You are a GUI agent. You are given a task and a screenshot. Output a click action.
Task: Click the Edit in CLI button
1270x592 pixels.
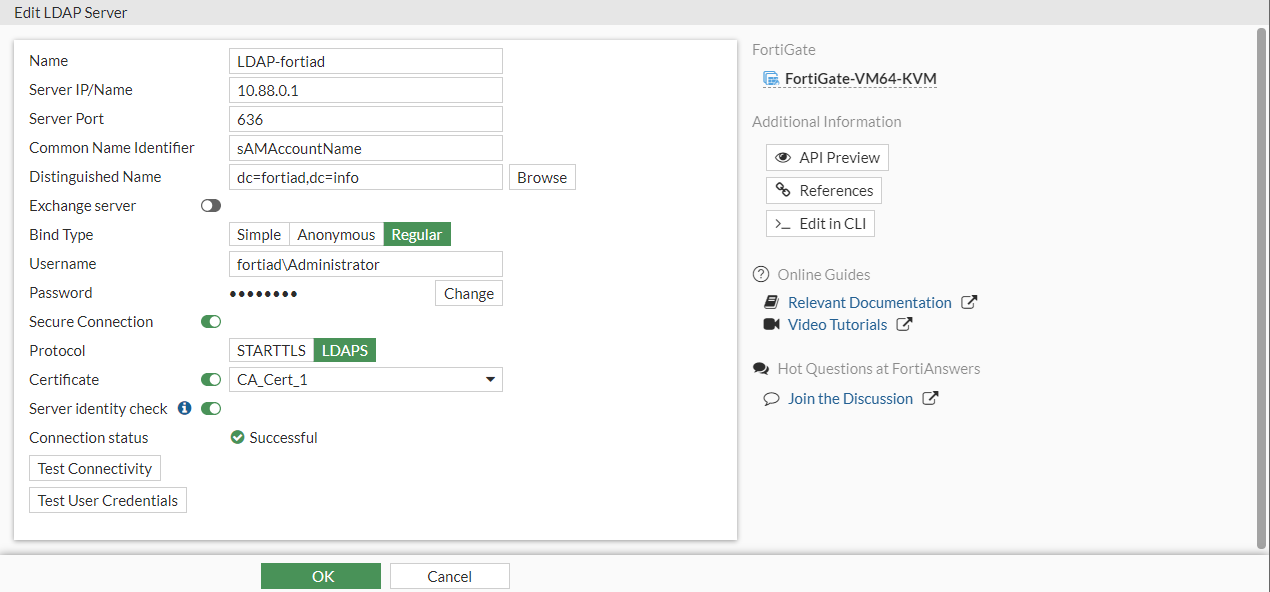[820, 223]
